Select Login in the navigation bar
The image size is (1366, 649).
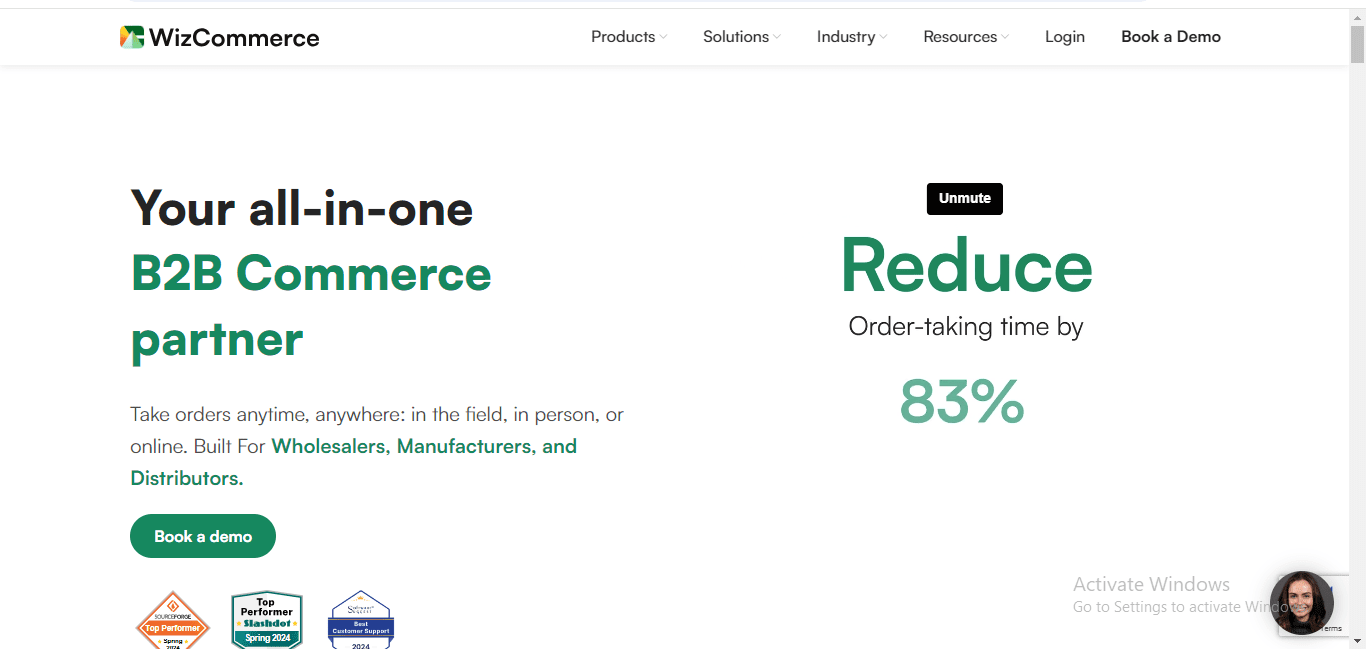[x=1065, y=36]
